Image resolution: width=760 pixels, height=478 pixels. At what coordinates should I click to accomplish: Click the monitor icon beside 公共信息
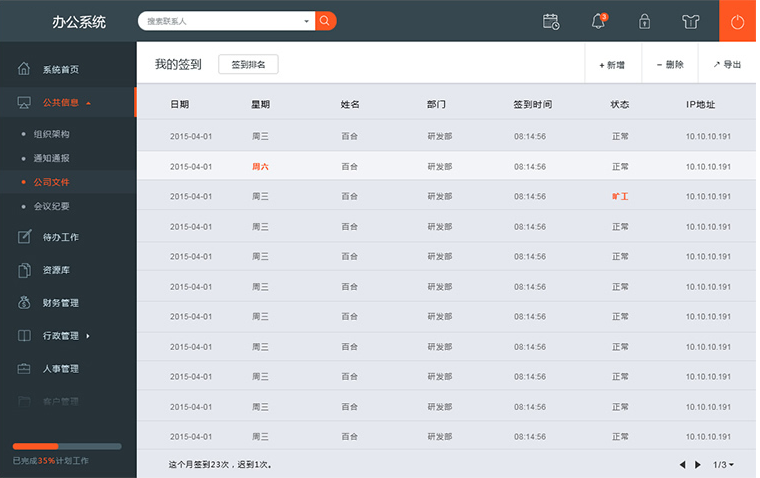point(24,102)
